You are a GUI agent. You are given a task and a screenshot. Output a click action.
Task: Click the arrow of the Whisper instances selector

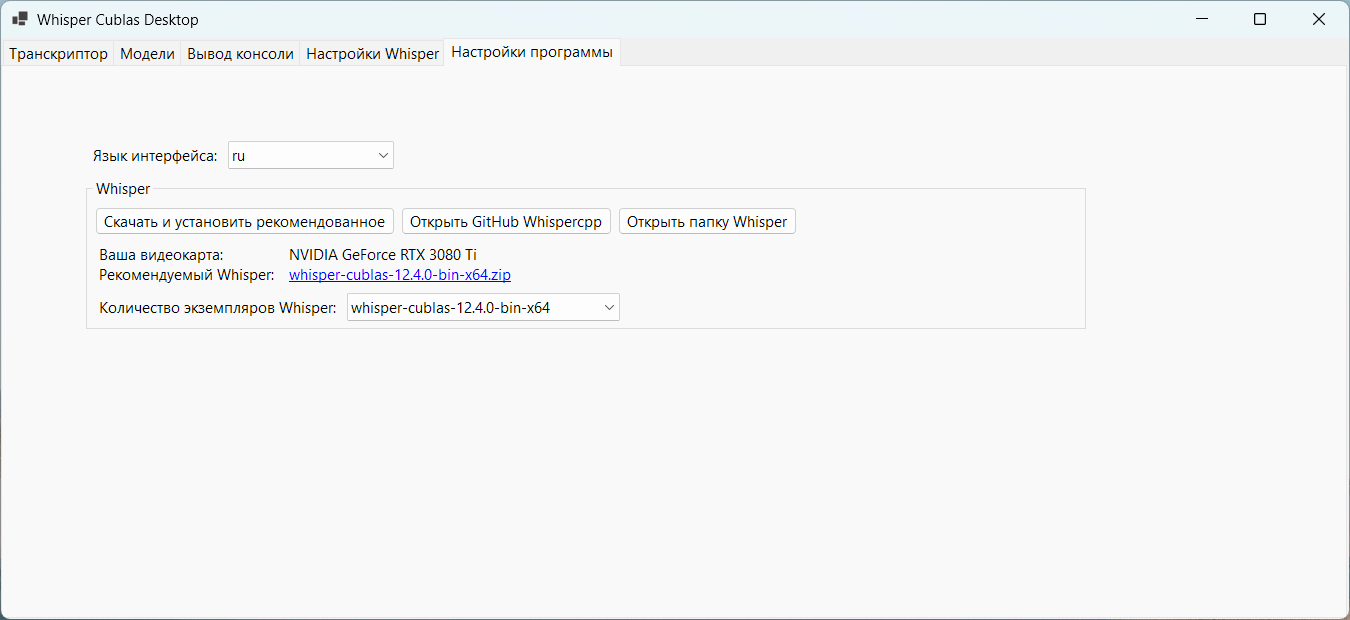[x=608, y=307]
